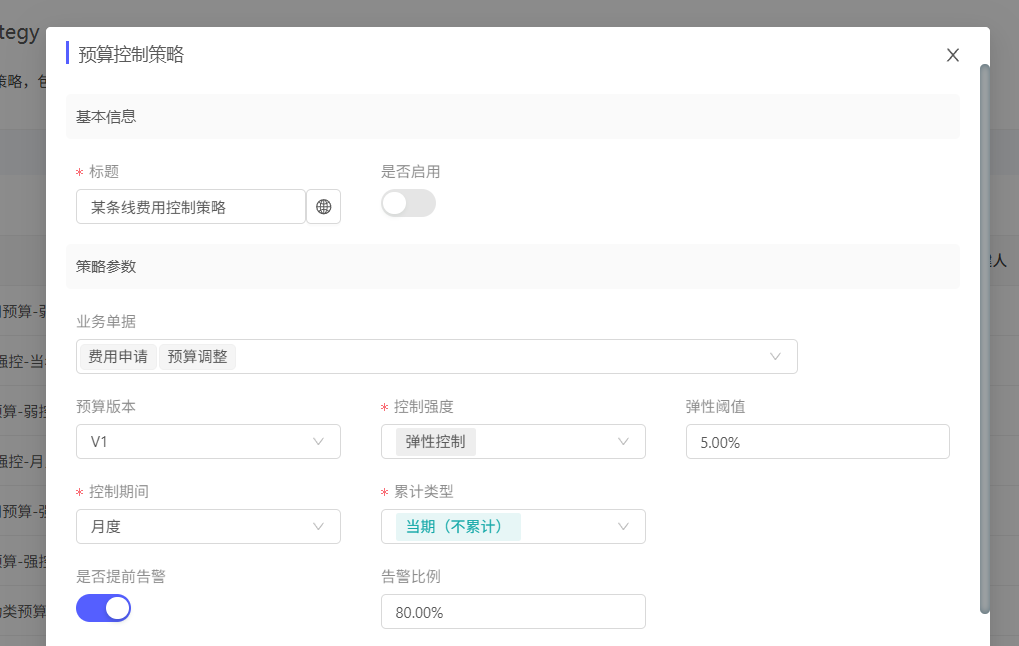Click the 预算控制策略 dialog title
Viewport: 1019px width, 646px height.
[131, 55]
